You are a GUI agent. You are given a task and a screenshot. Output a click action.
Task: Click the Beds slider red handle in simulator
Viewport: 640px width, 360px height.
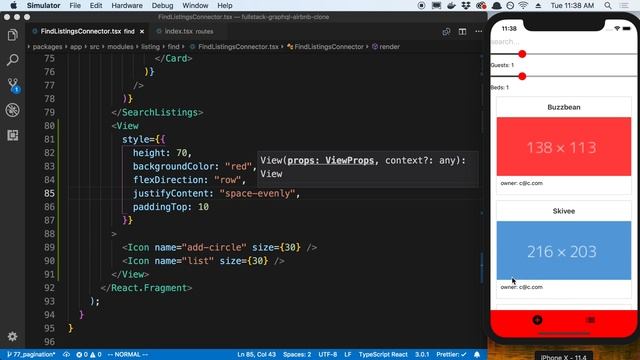[522, 76]
